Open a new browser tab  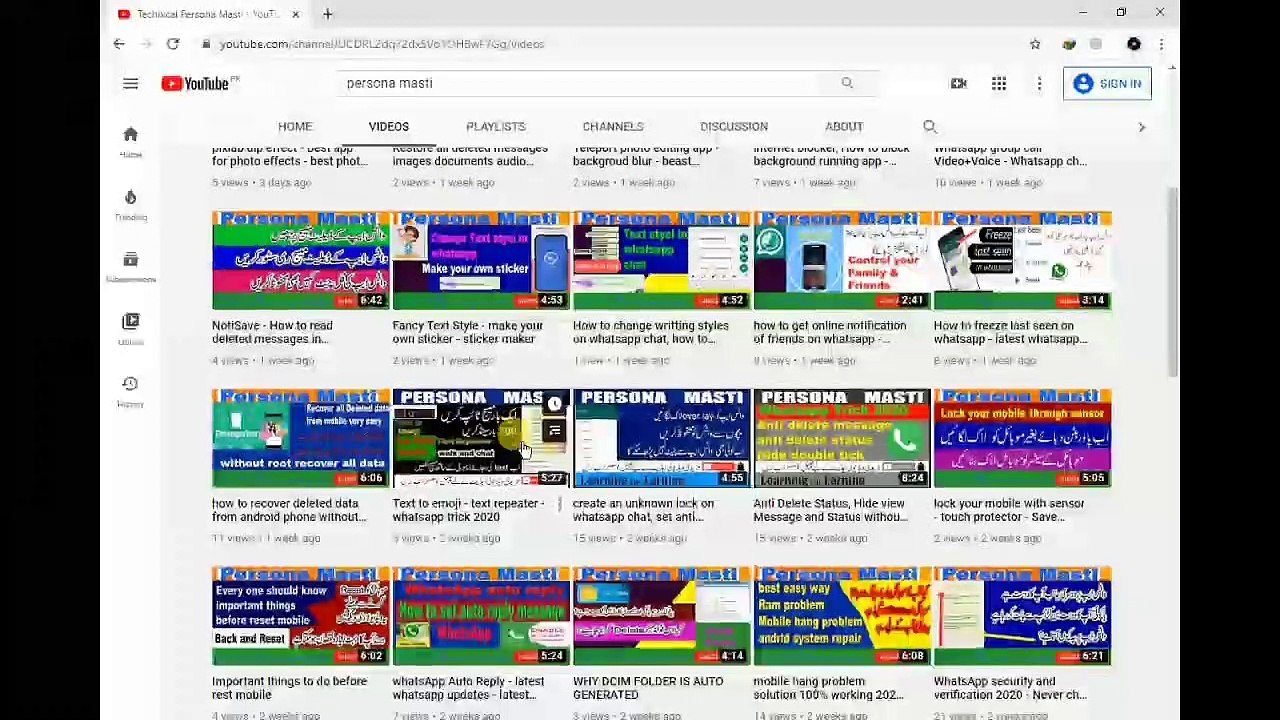327,14
